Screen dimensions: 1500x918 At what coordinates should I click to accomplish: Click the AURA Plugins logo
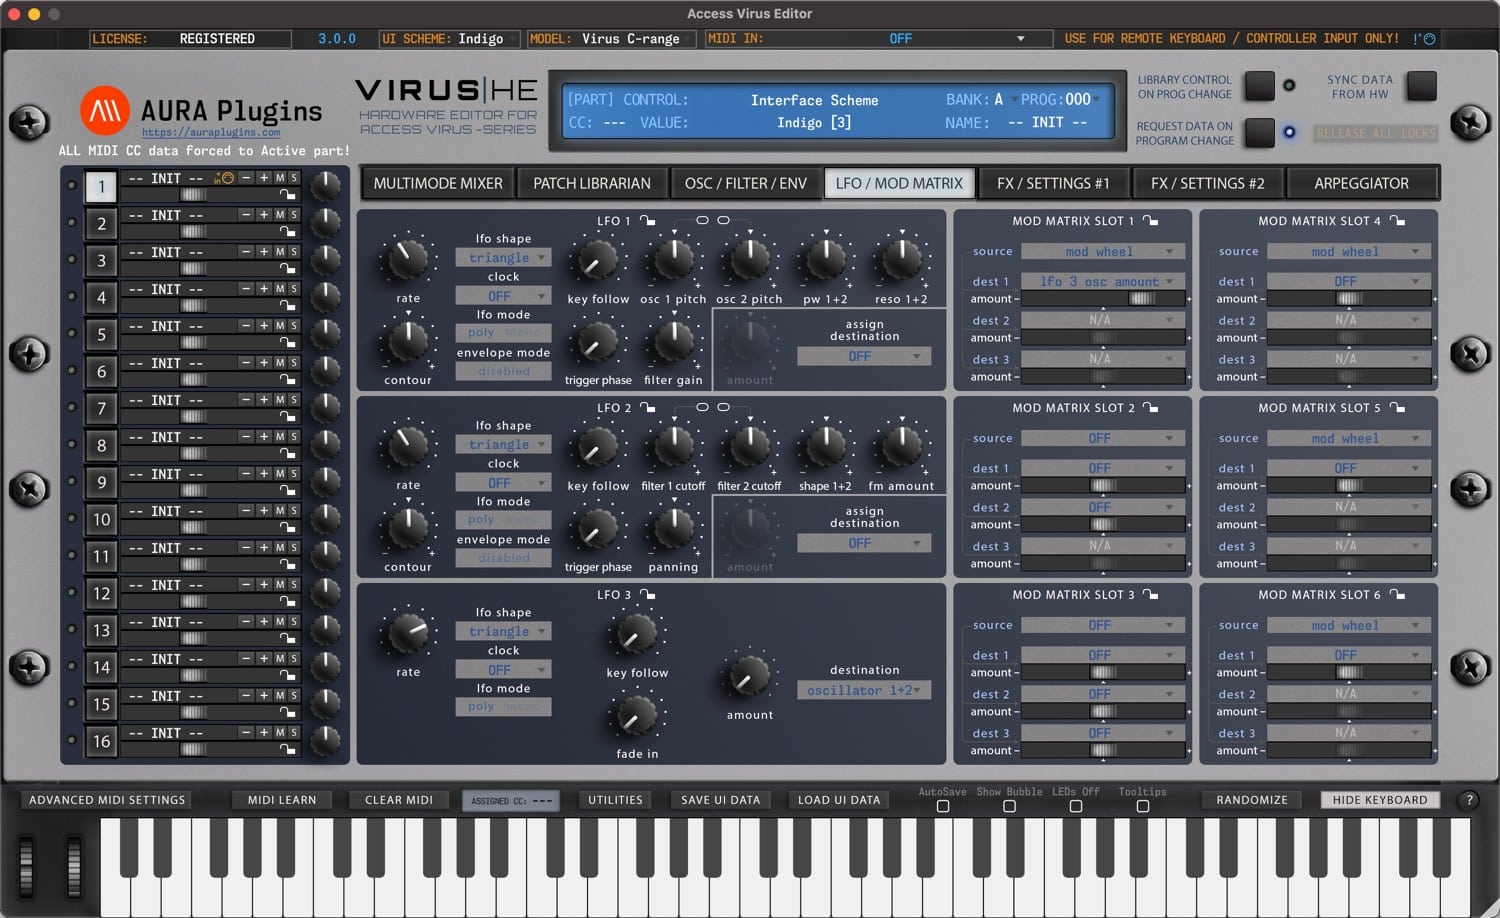(x=105, y=111)
